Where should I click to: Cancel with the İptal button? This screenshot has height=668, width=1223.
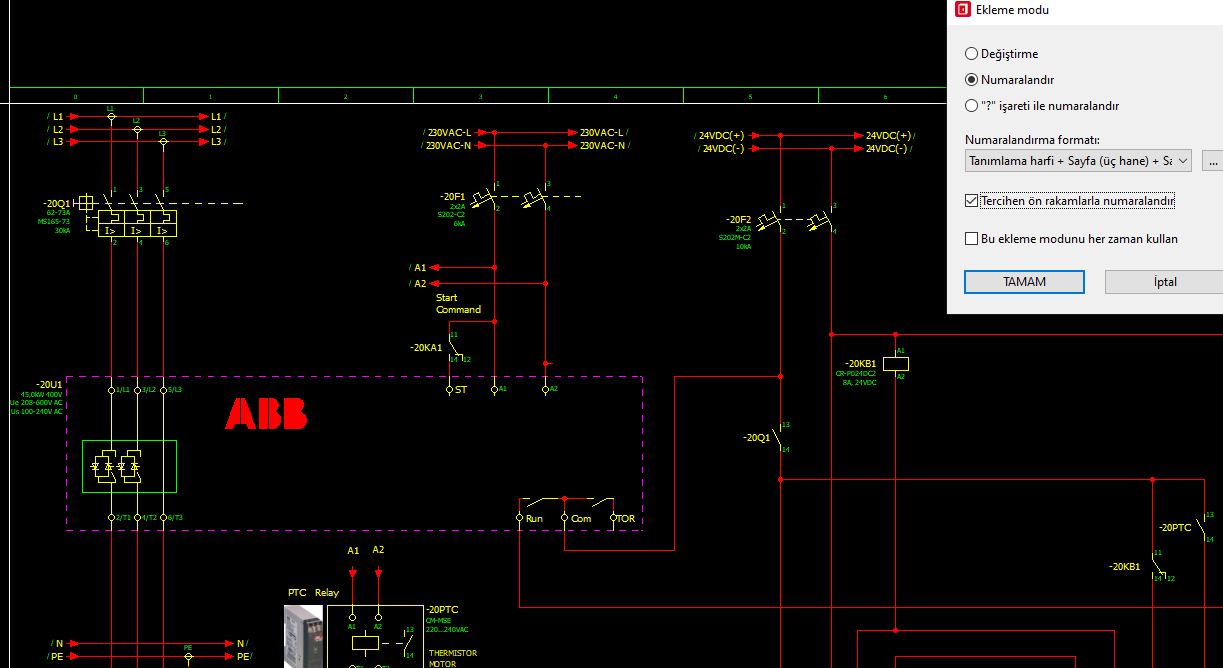click(1164, 282)
